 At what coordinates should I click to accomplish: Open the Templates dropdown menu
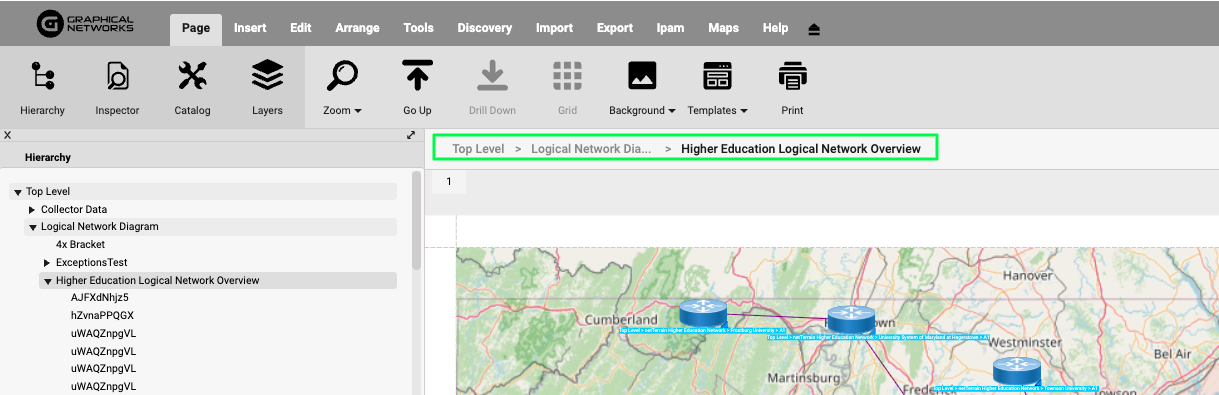pos(717,110)
